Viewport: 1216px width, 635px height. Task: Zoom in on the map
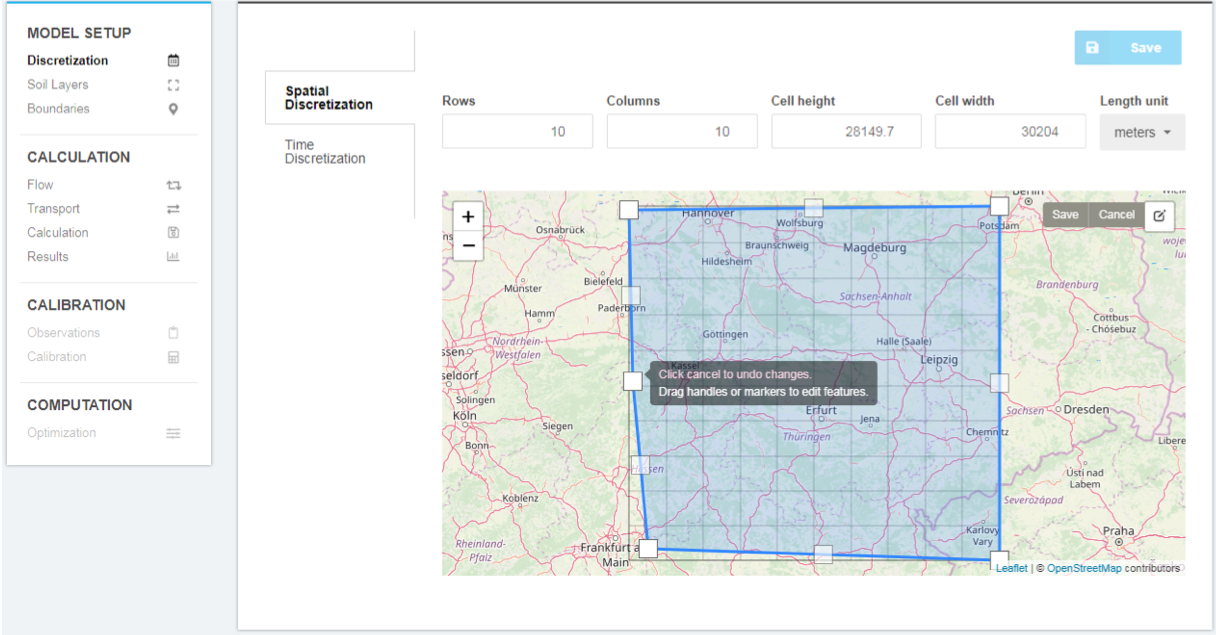tap(468, 217)
